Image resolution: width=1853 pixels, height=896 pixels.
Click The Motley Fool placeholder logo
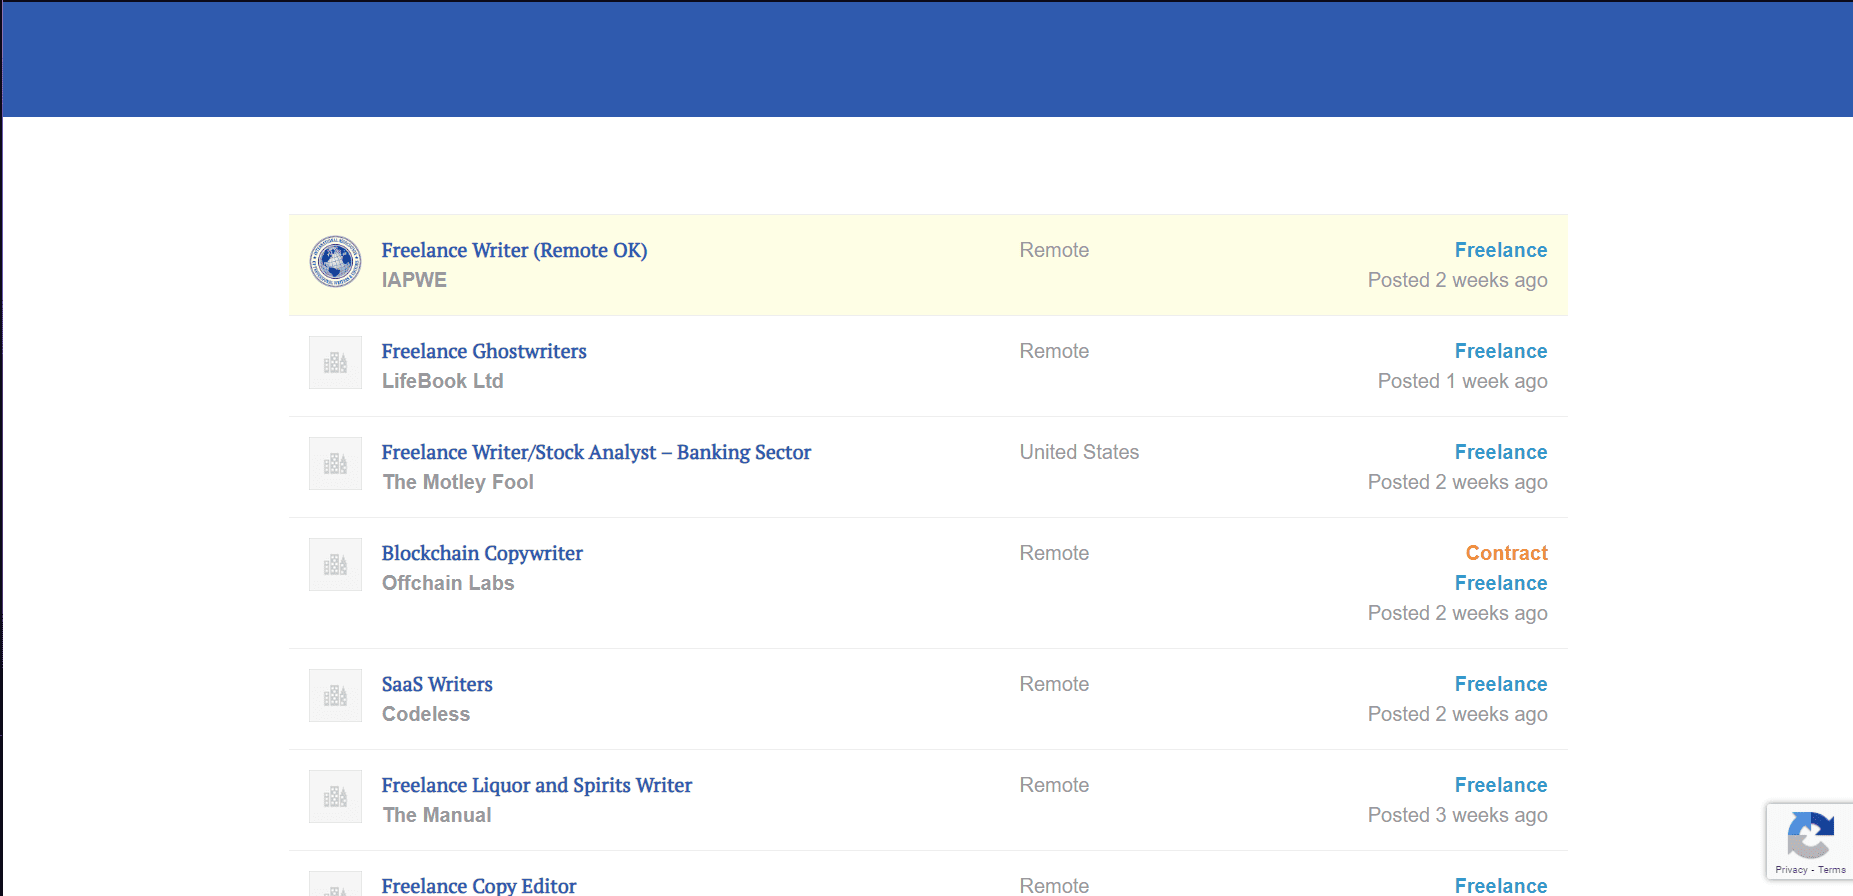click(x=335, y=464)
